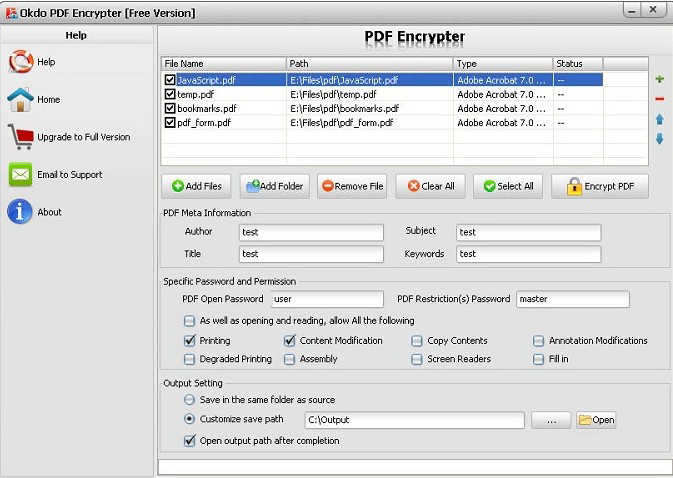Click the 'Home' sidebar label

click(x=49, y=100)
